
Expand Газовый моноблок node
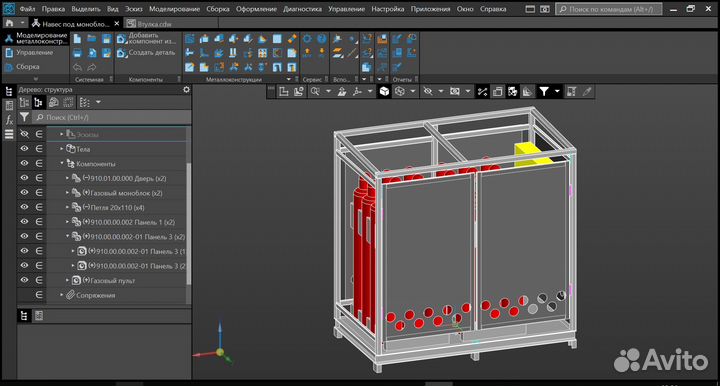pyautogui.click(x=68, y=193)
